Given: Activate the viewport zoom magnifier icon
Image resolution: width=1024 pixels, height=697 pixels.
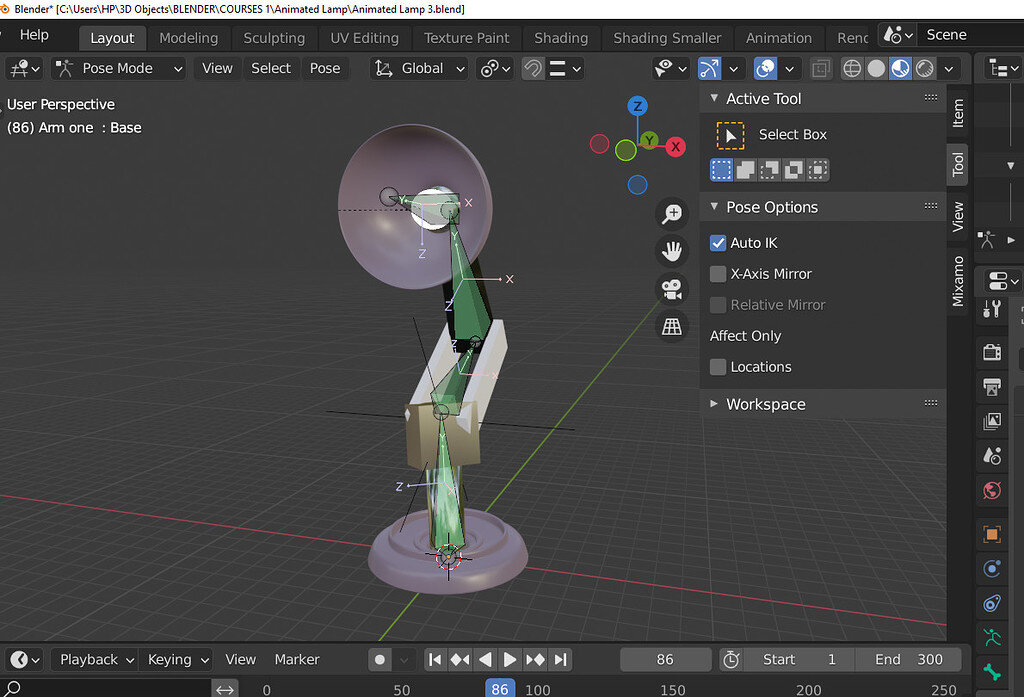Looking at the screenshot, I should tap(672, 213).
